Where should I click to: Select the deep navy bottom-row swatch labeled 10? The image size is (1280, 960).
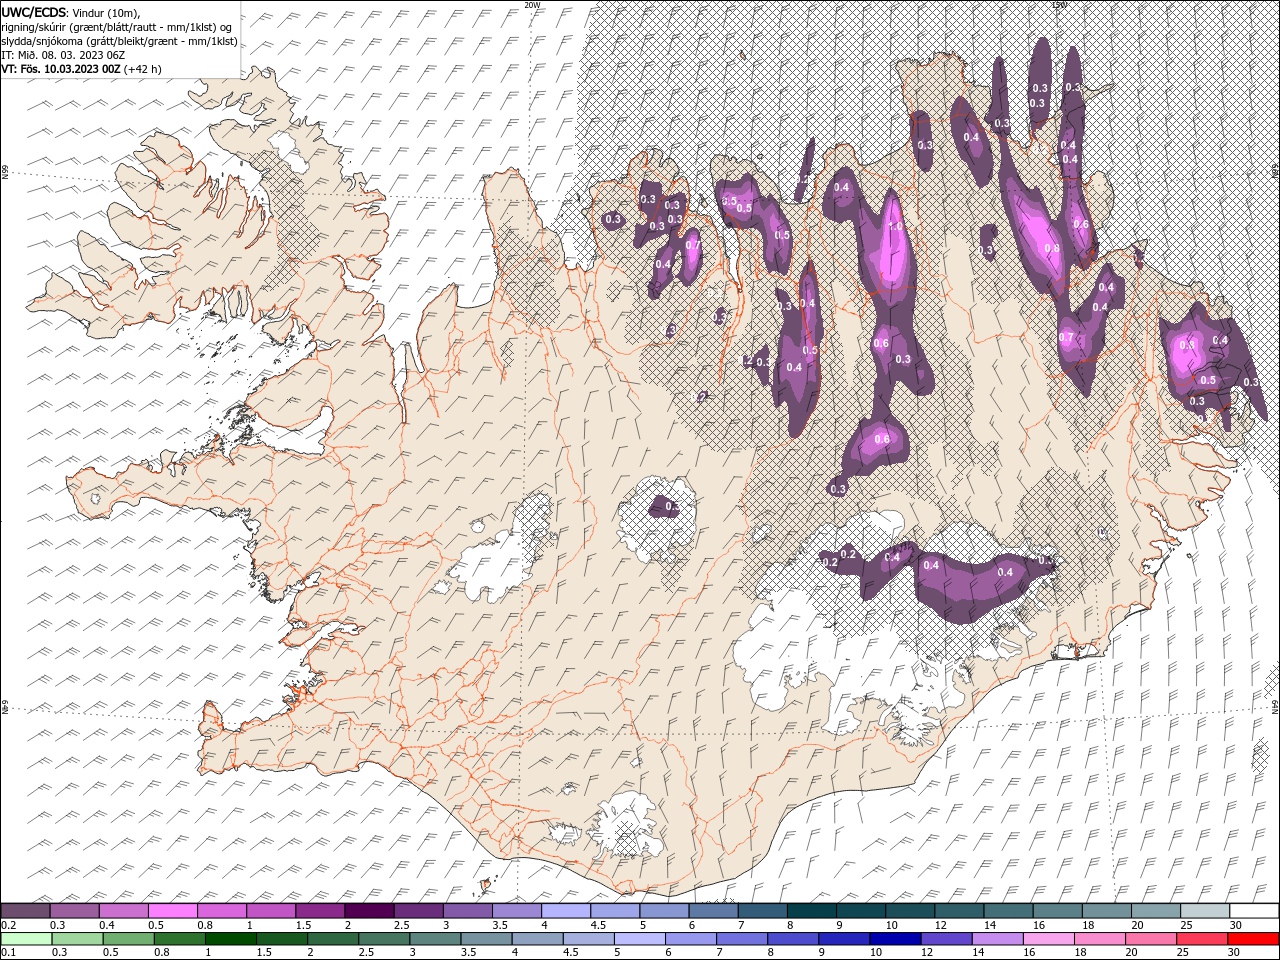point(894,939)
